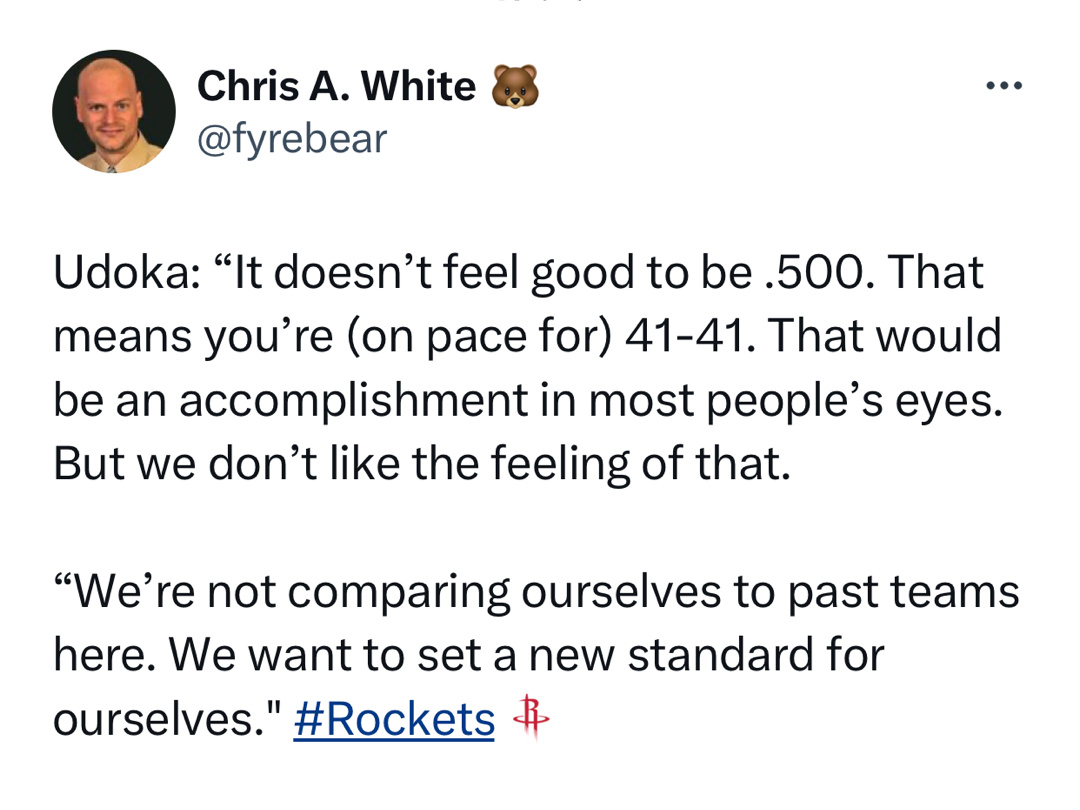Open the Chris A. White display name
The height and width of the screenshot is (810, 1080).
point(336,86)
